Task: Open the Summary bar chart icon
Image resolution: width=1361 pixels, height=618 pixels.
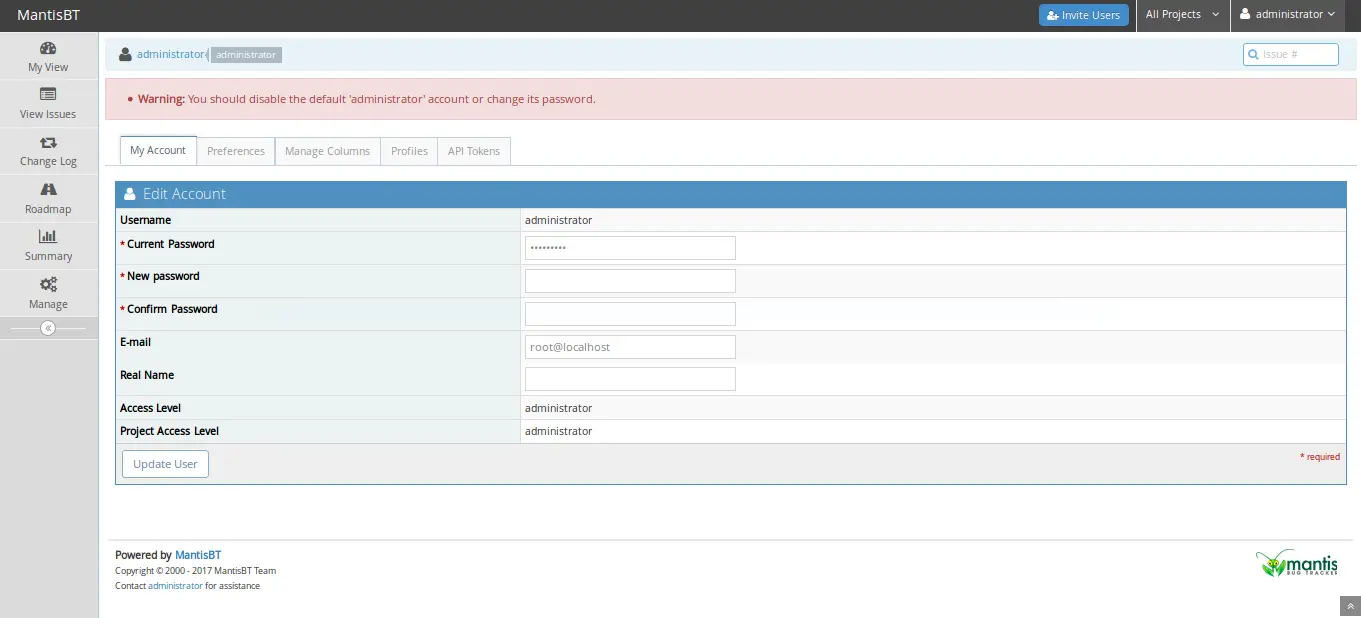Action: [48, 237]
